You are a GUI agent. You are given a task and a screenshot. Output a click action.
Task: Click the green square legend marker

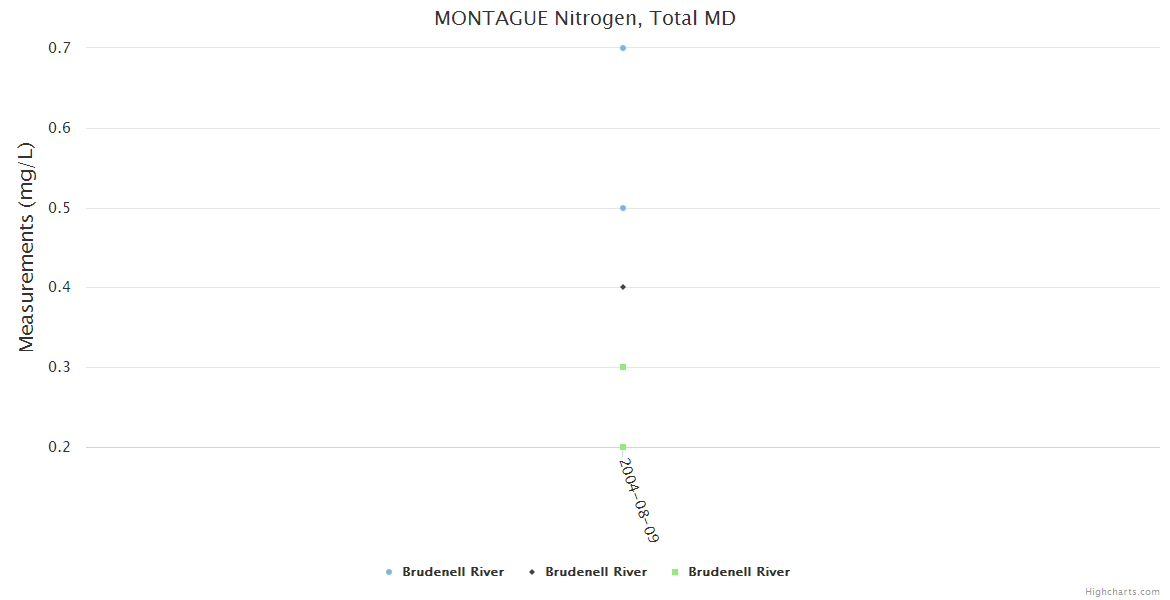pos(675,572)
